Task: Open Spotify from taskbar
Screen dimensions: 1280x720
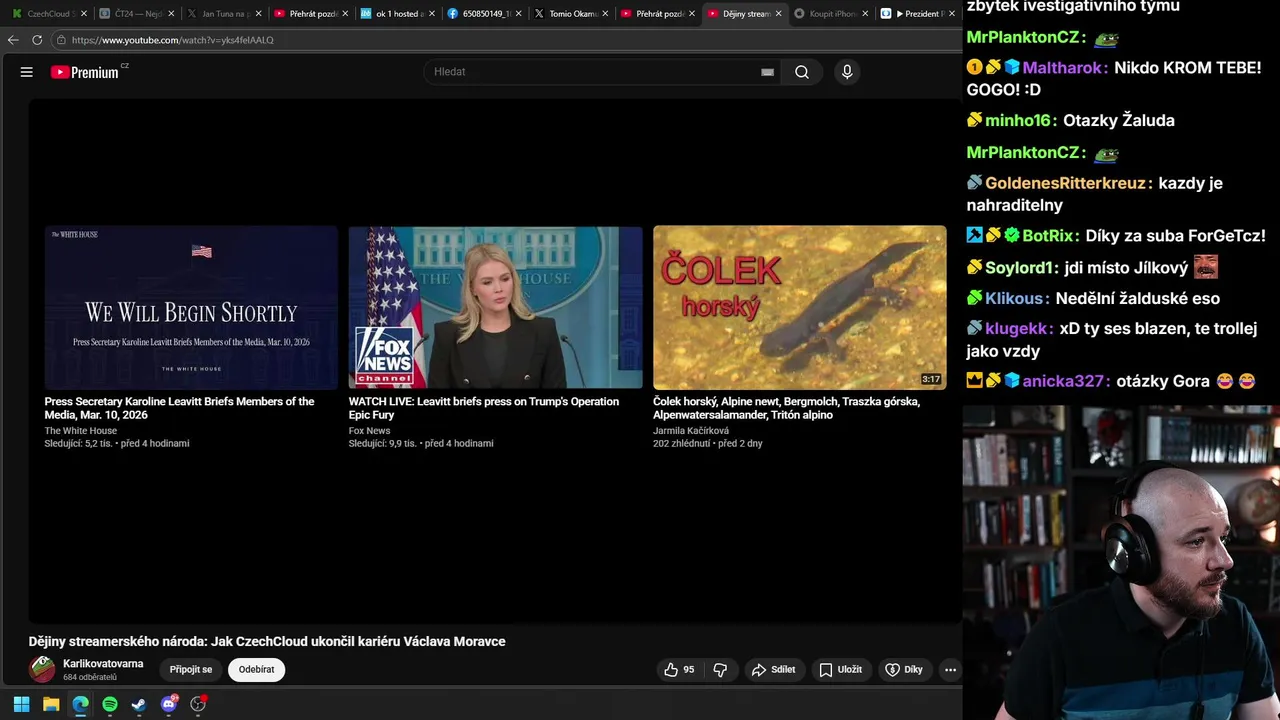Action: [110, 704]
